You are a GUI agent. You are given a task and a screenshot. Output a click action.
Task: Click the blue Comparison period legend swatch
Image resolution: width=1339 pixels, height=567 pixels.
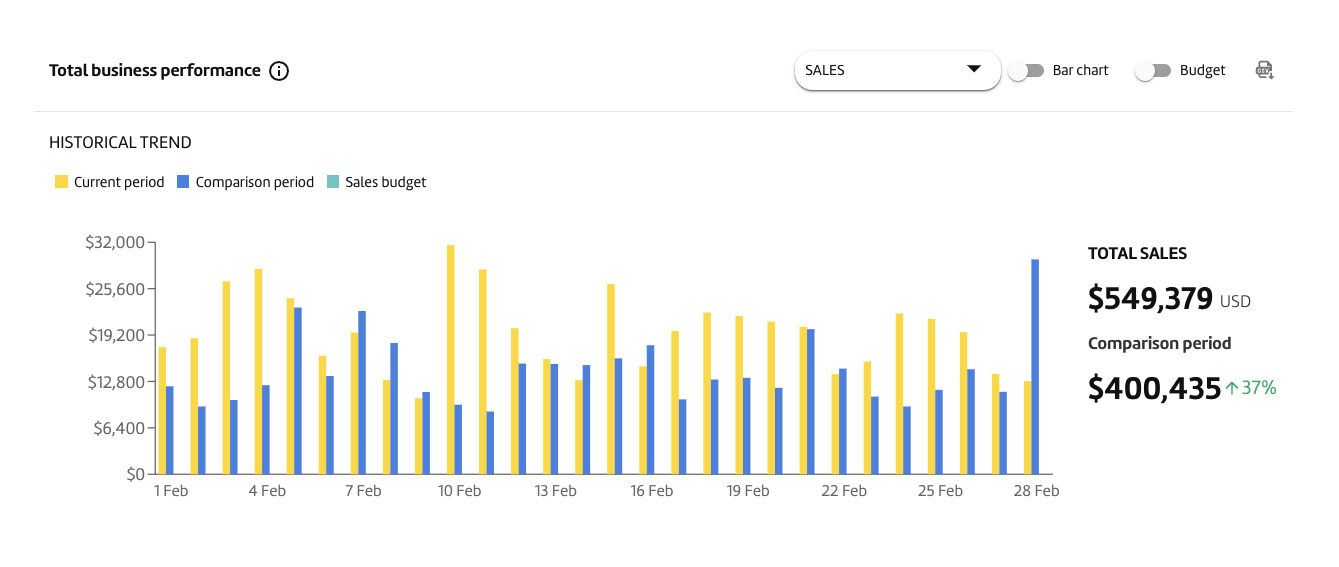click(183, 182)
